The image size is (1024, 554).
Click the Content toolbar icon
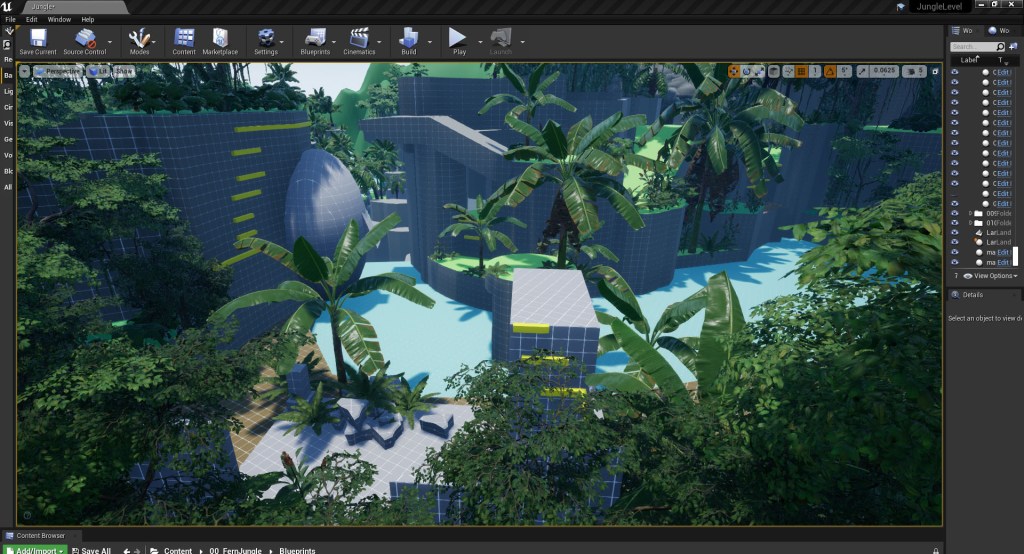(x=184, y=40)
